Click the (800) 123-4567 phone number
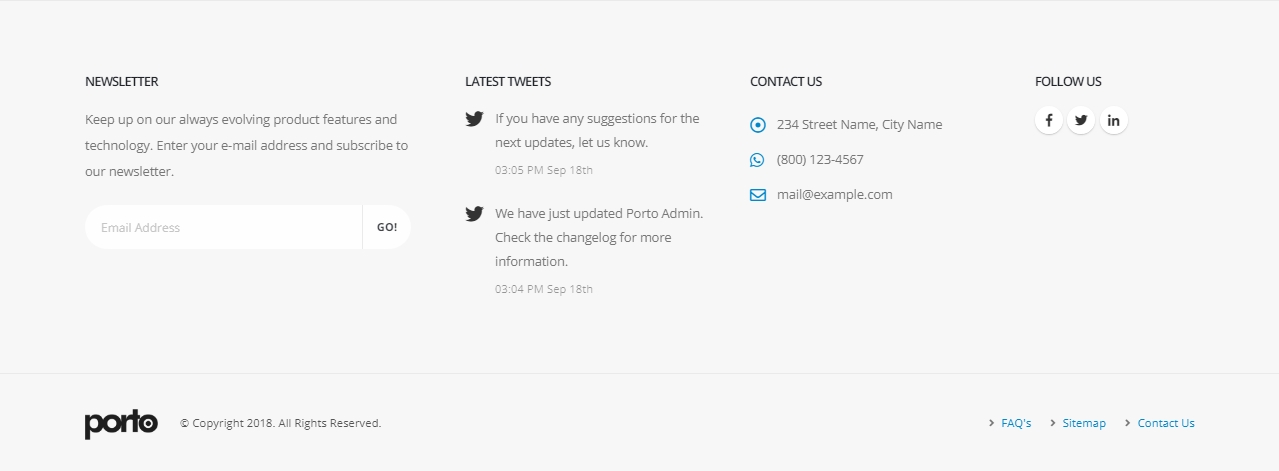The width and height of the screenshot is (1279, 471). point(820,160)
